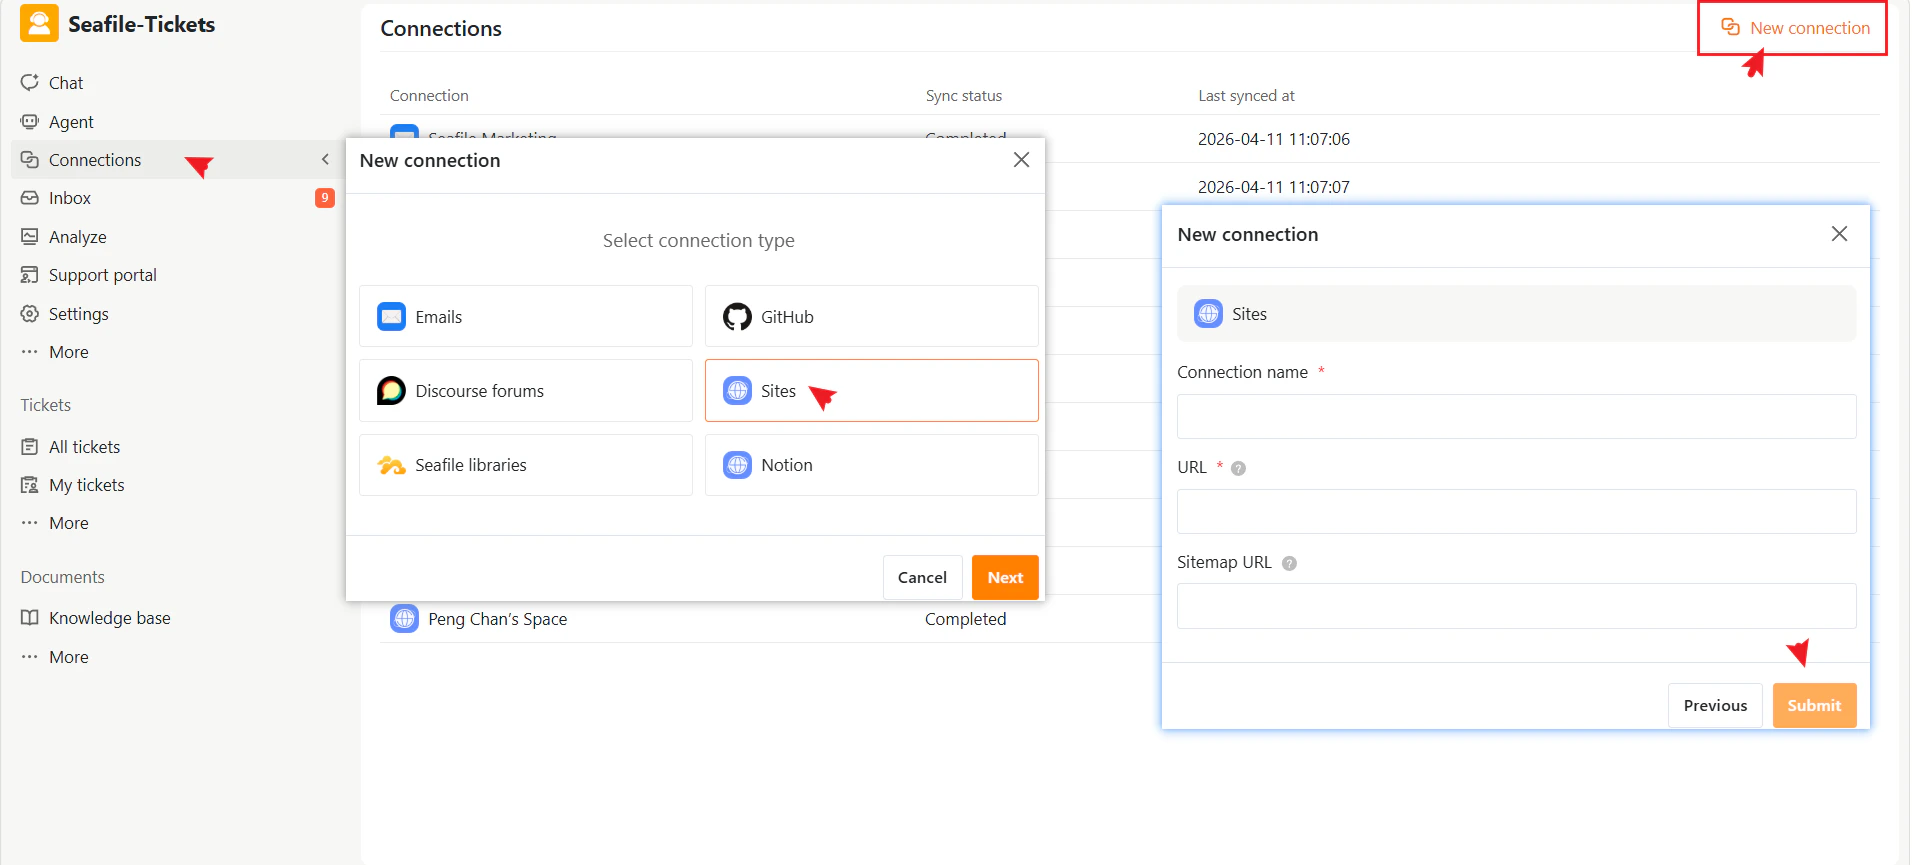This screenshot has height=865, width=1915.
Task: Close the Select connection type dialog
Action: point(1021,160)
